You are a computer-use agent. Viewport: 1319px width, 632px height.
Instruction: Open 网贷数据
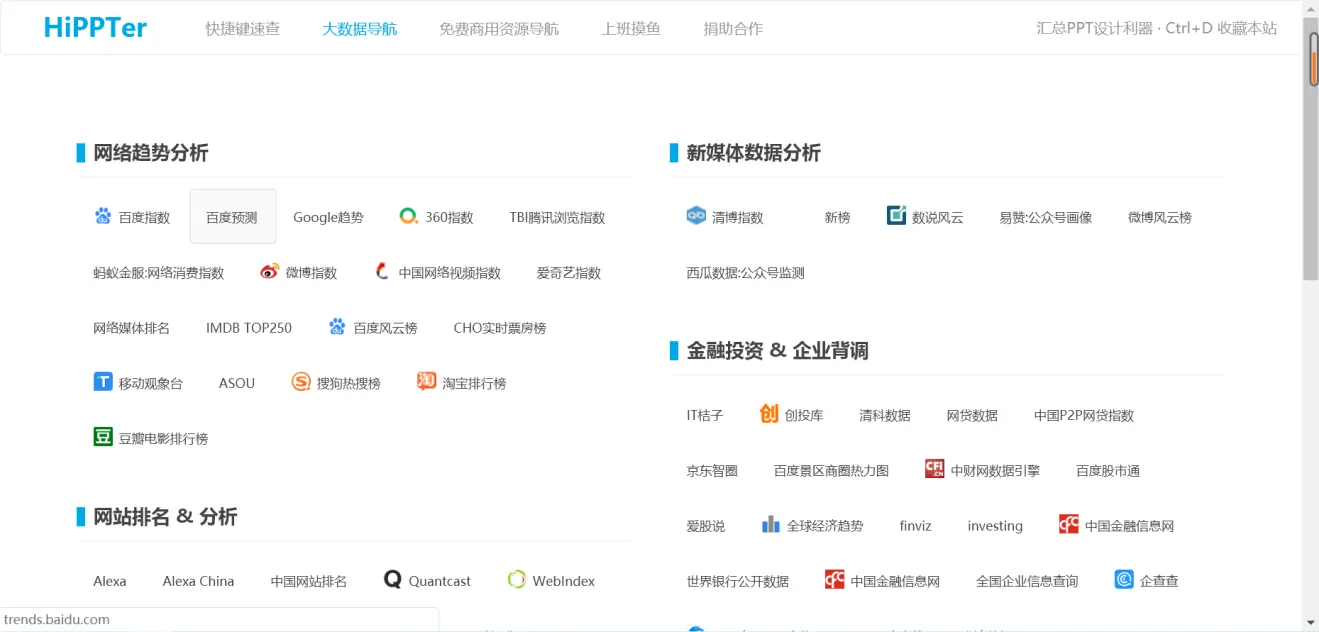pyautogui.click(x=973, y=415)
